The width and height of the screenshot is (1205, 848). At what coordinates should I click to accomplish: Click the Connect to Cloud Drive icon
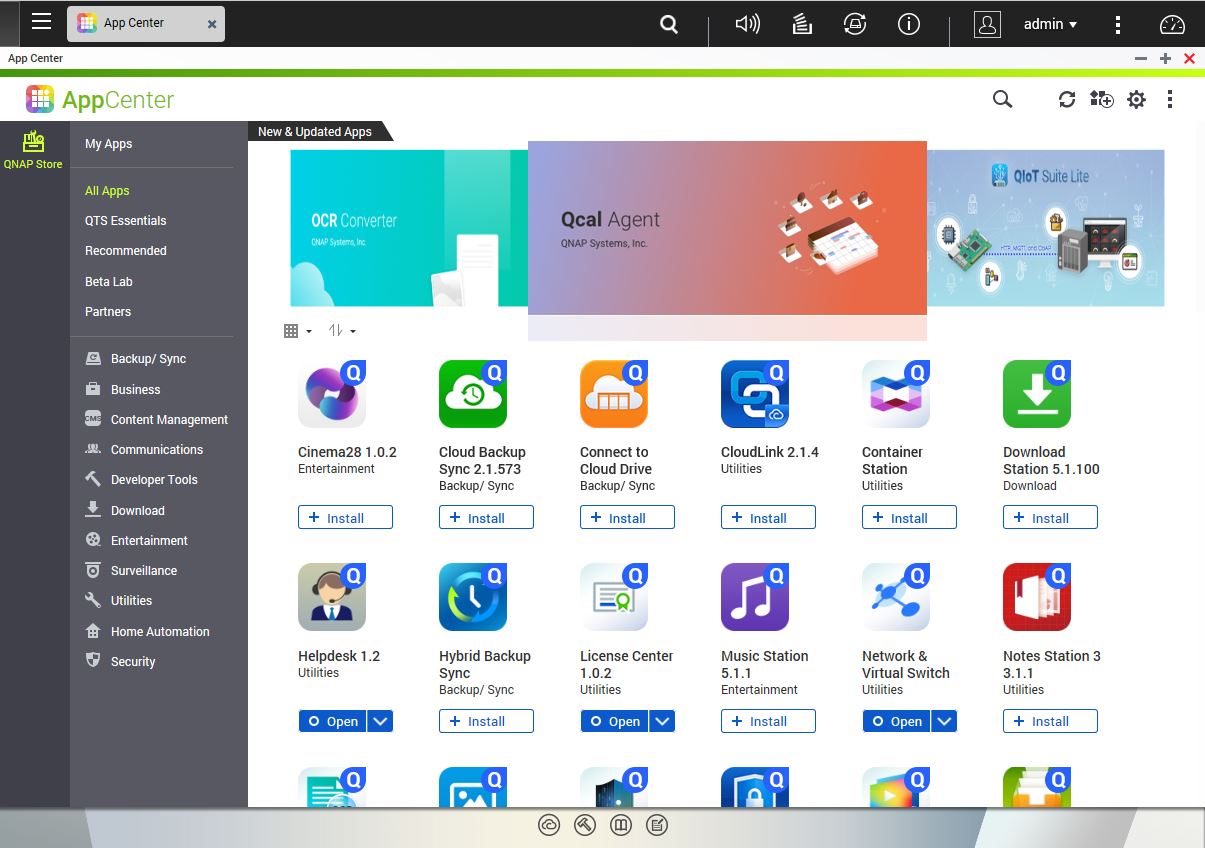pyautogui.click(x=614, y=394)
